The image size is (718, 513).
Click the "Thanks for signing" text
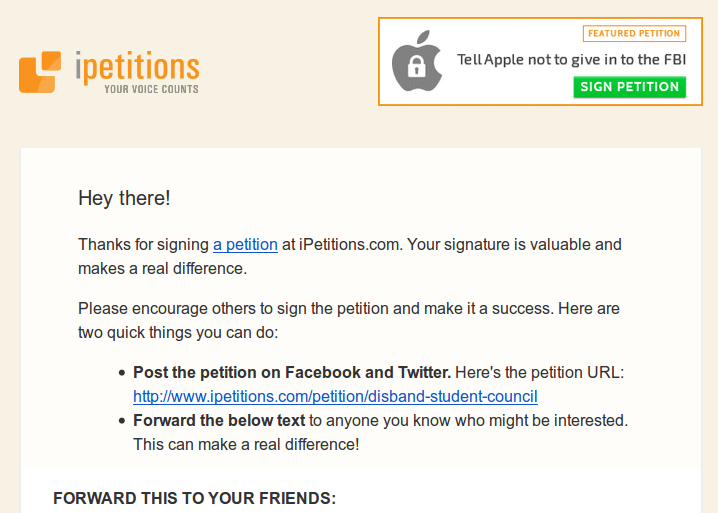click(143, 245)
